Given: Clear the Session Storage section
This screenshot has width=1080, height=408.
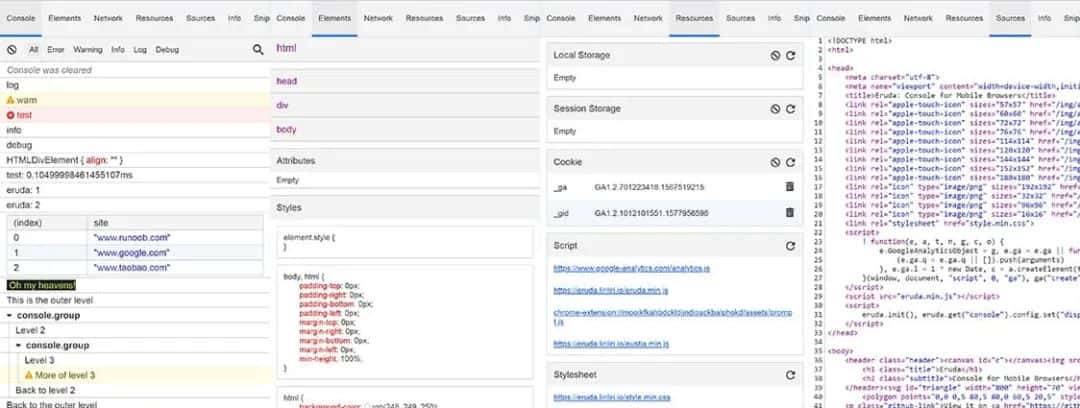Looking at the screenshot, I should pos(775,109).
